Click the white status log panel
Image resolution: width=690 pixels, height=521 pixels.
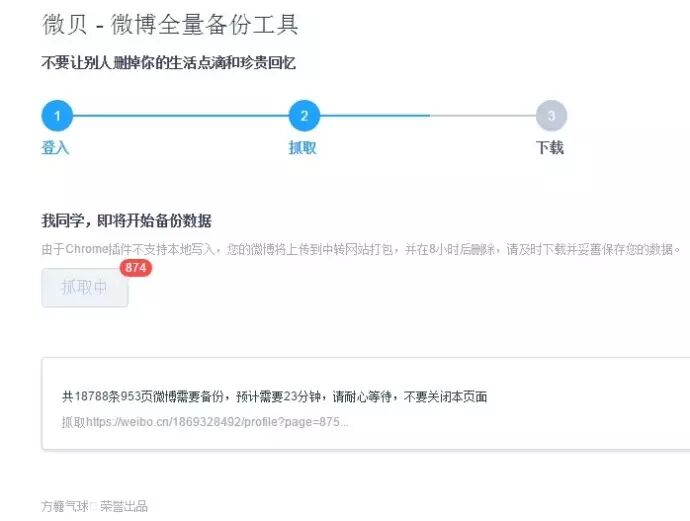click(x=366, y=404)
